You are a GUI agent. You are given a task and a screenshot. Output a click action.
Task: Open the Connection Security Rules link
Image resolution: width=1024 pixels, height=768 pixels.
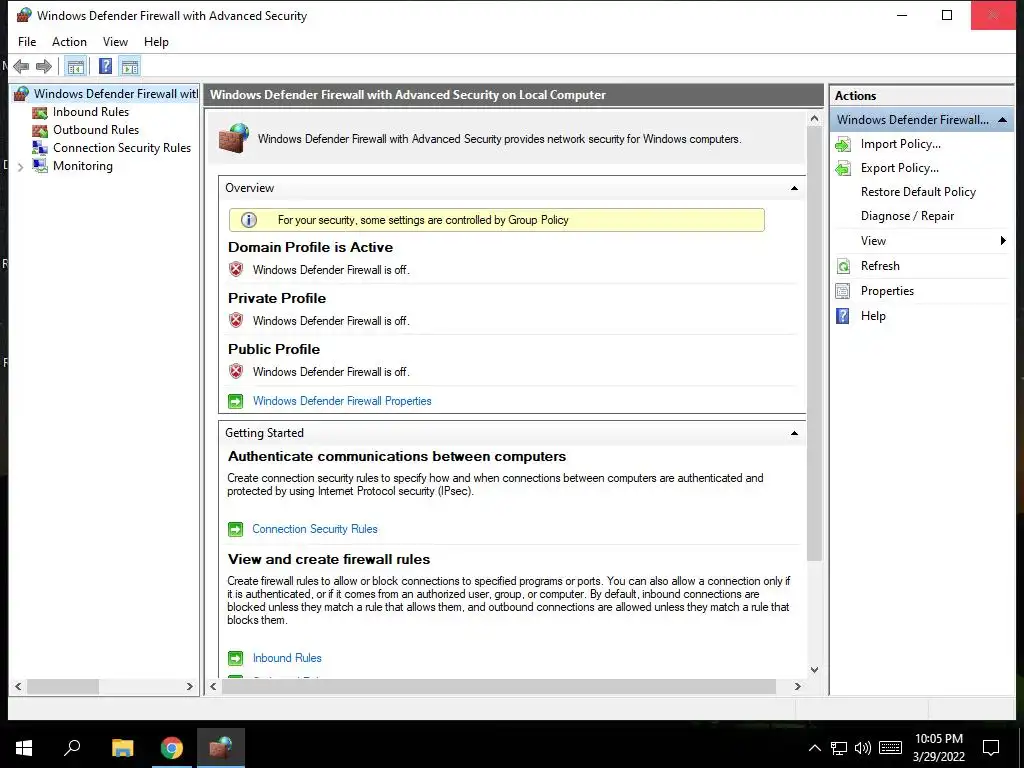pos(315,529)
